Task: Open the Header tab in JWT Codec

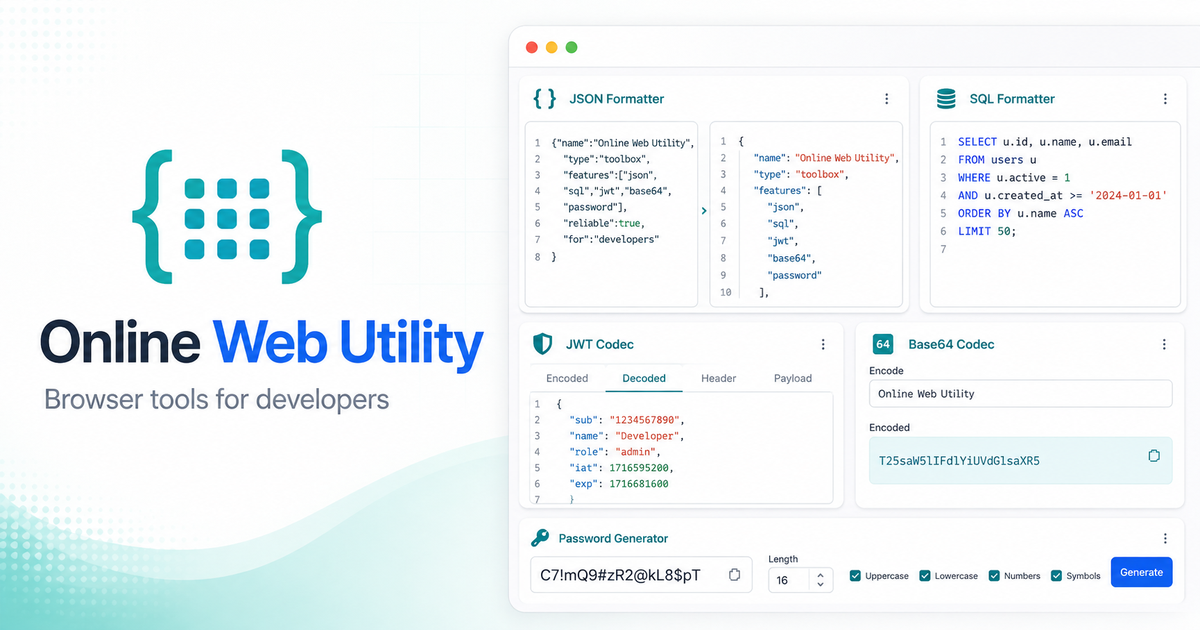Action: click(718, 378)
